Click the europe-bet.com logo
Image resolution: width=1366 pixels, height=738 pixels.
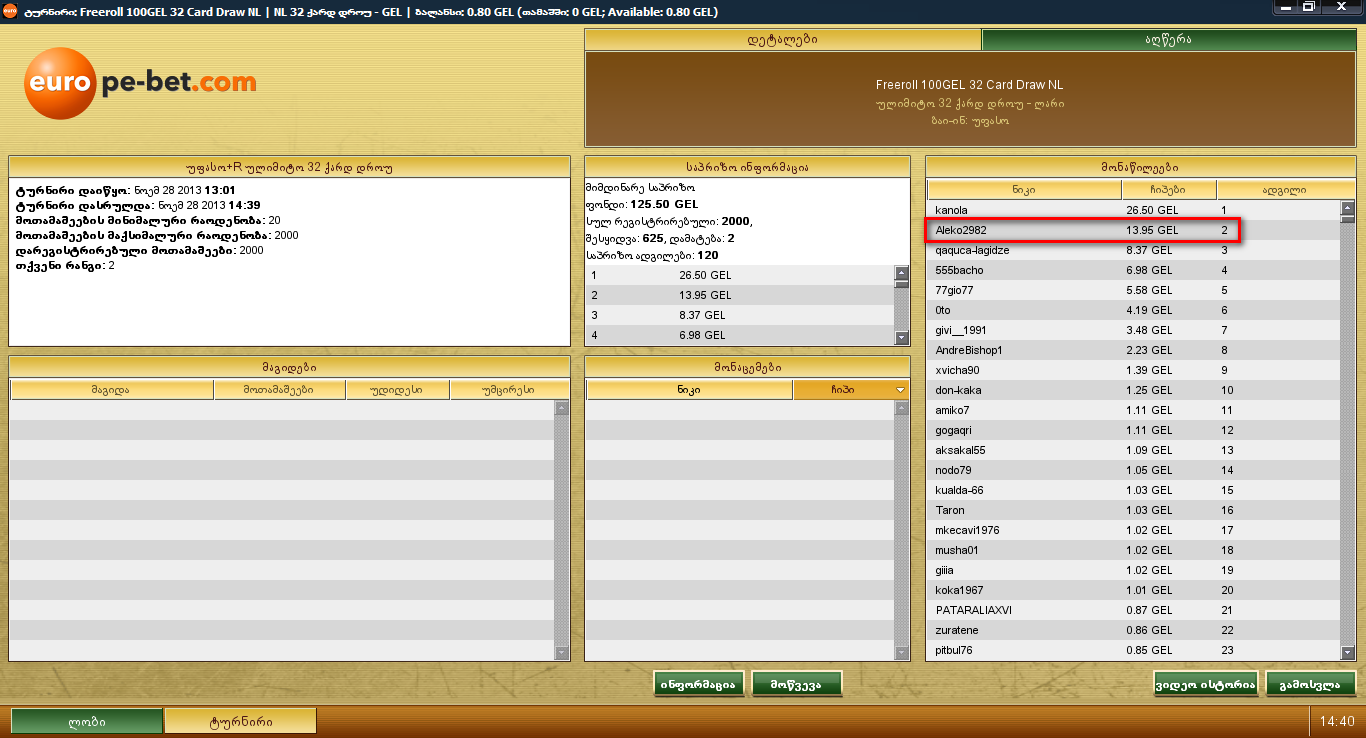click(140, 82)
